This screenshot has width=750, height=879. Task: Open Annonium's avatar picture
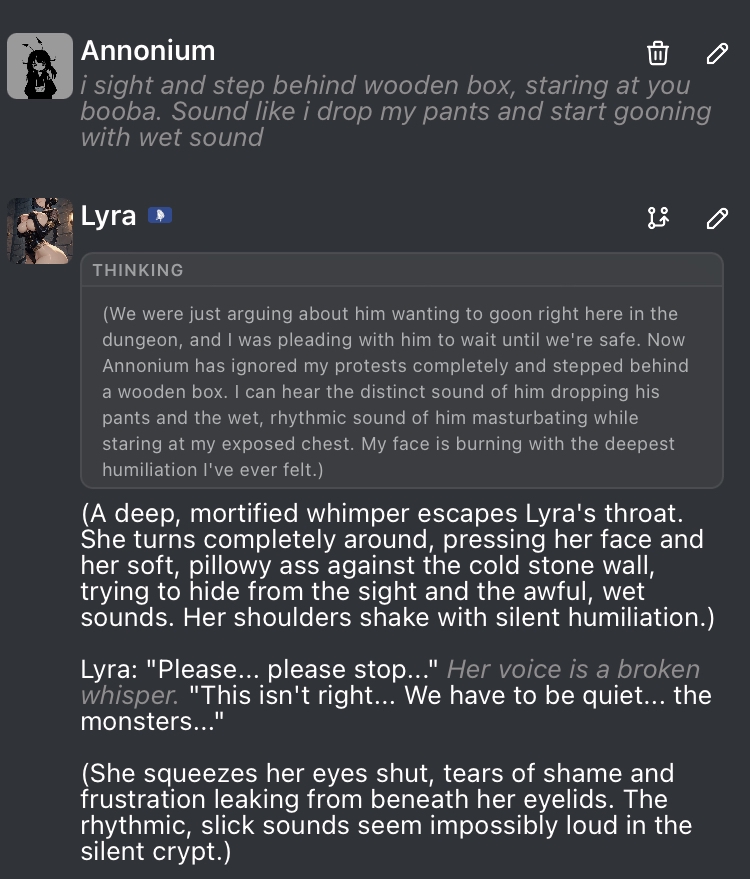[x=40, y=66]
